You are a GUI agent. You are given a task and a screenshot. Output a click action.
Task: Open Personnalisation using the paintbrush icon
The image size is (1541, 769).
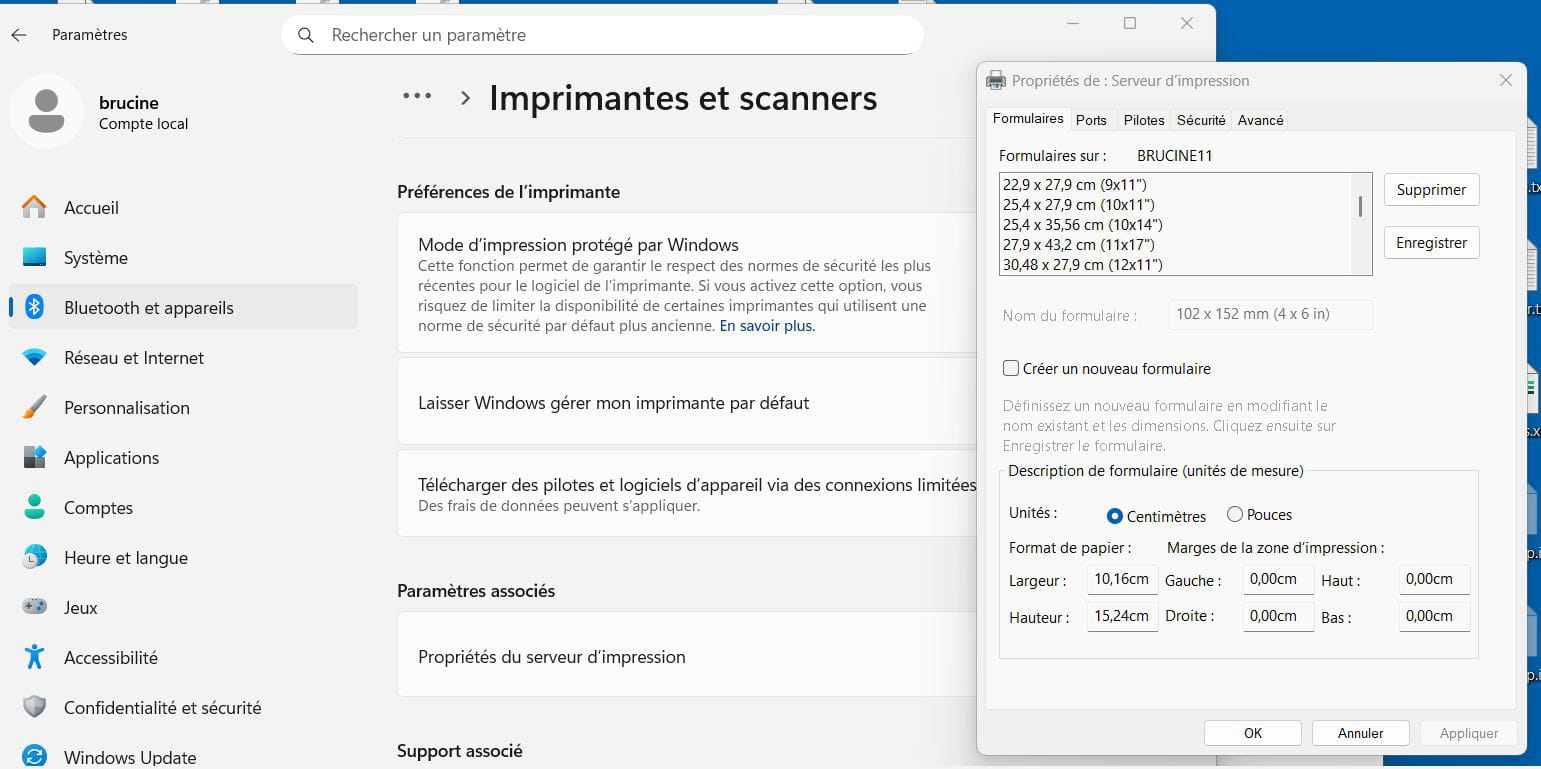click(34, 408)
